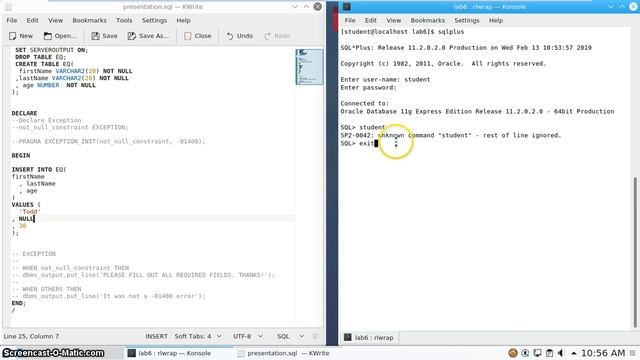Click the BEGIN keyword line
The width and height of the screenshot is (640, 360).
(x=21, y=156)
